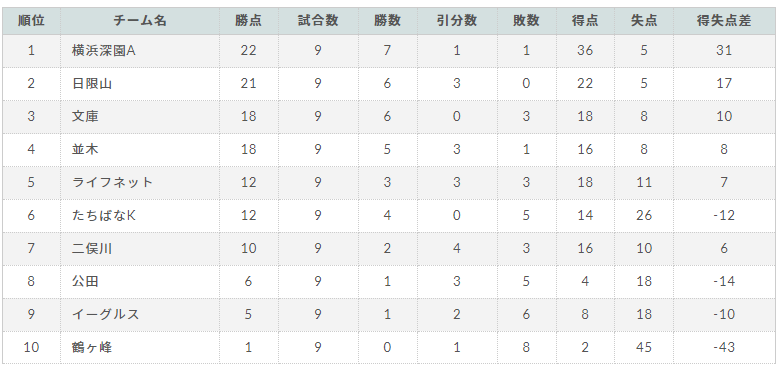This screenshot has width=779, height=368.
Task: Click the 鶴ヶ峰 team name
Action: (92, 347)
